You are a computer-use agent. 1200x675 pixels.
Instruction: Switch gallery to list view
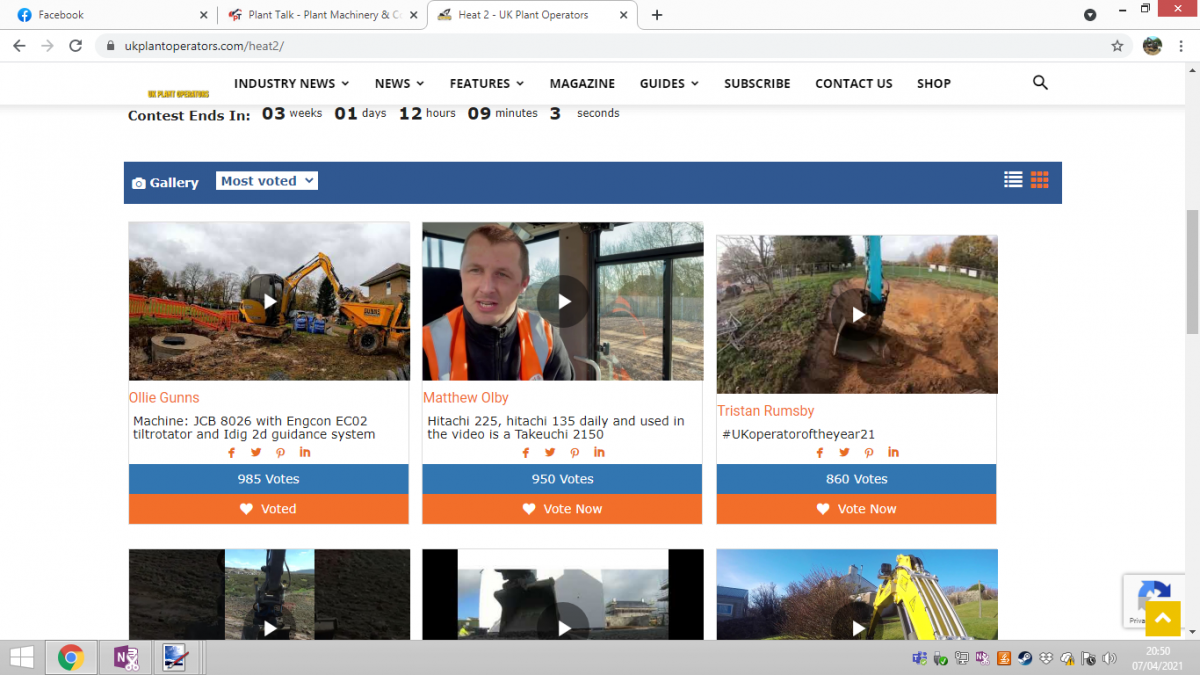click(1013, 180)
